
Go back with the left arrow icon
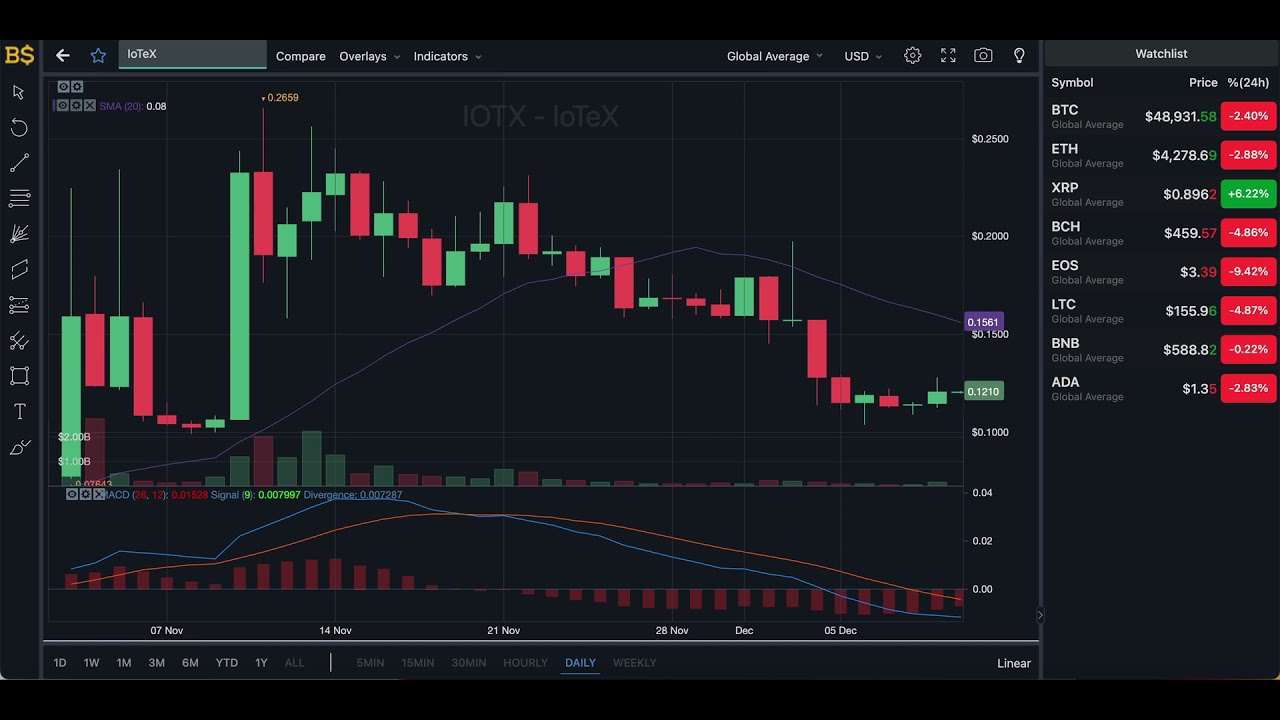62,56
